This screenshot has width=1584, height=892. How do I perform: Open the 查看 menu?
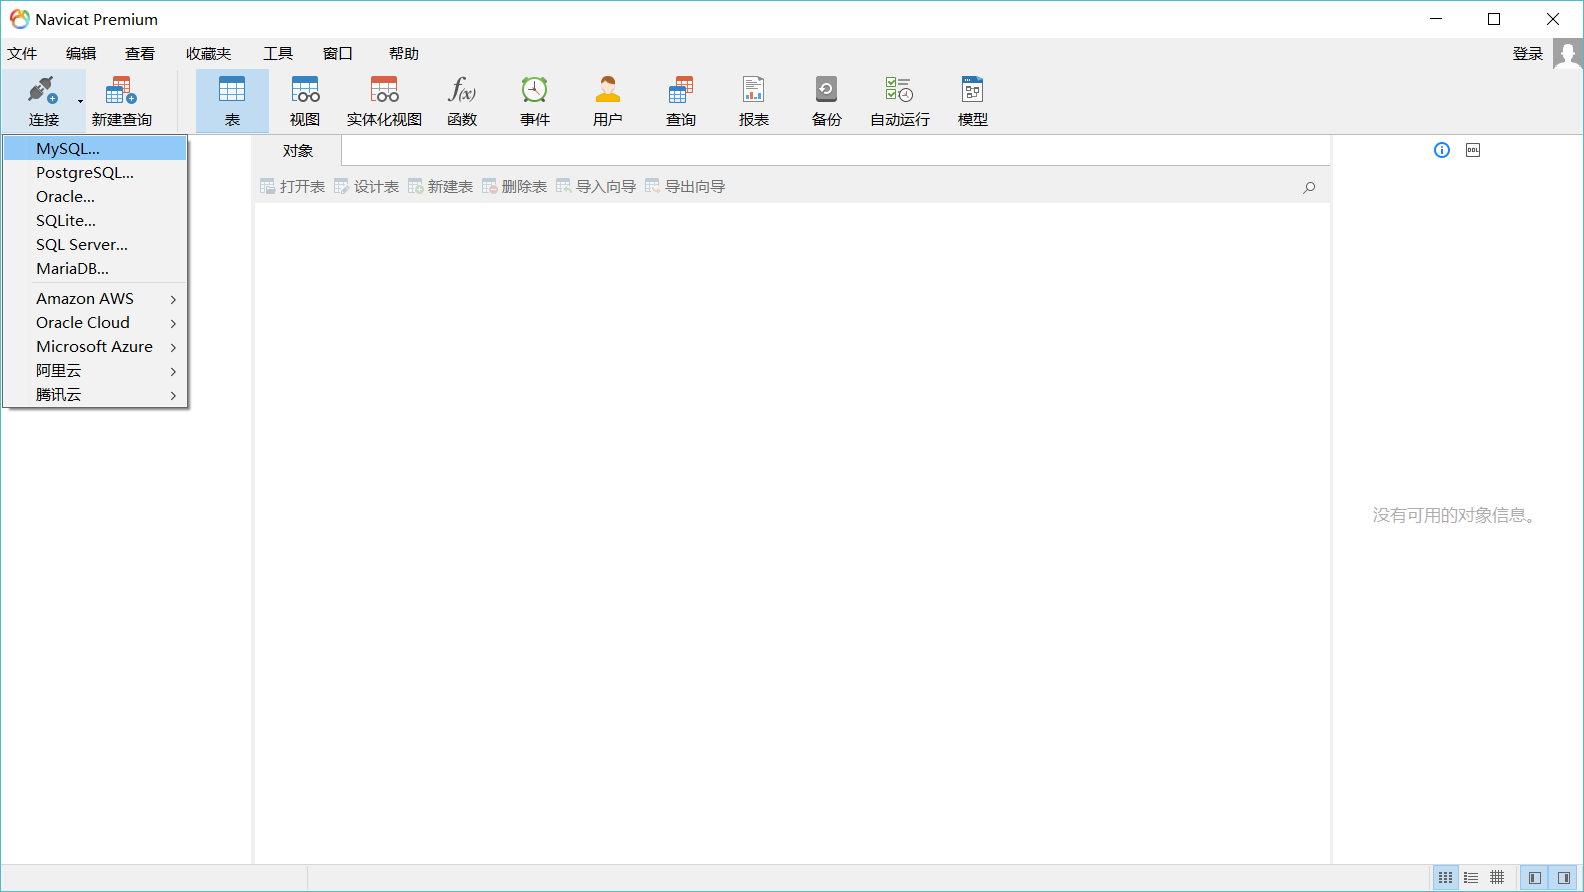click(x=140, y=54)
